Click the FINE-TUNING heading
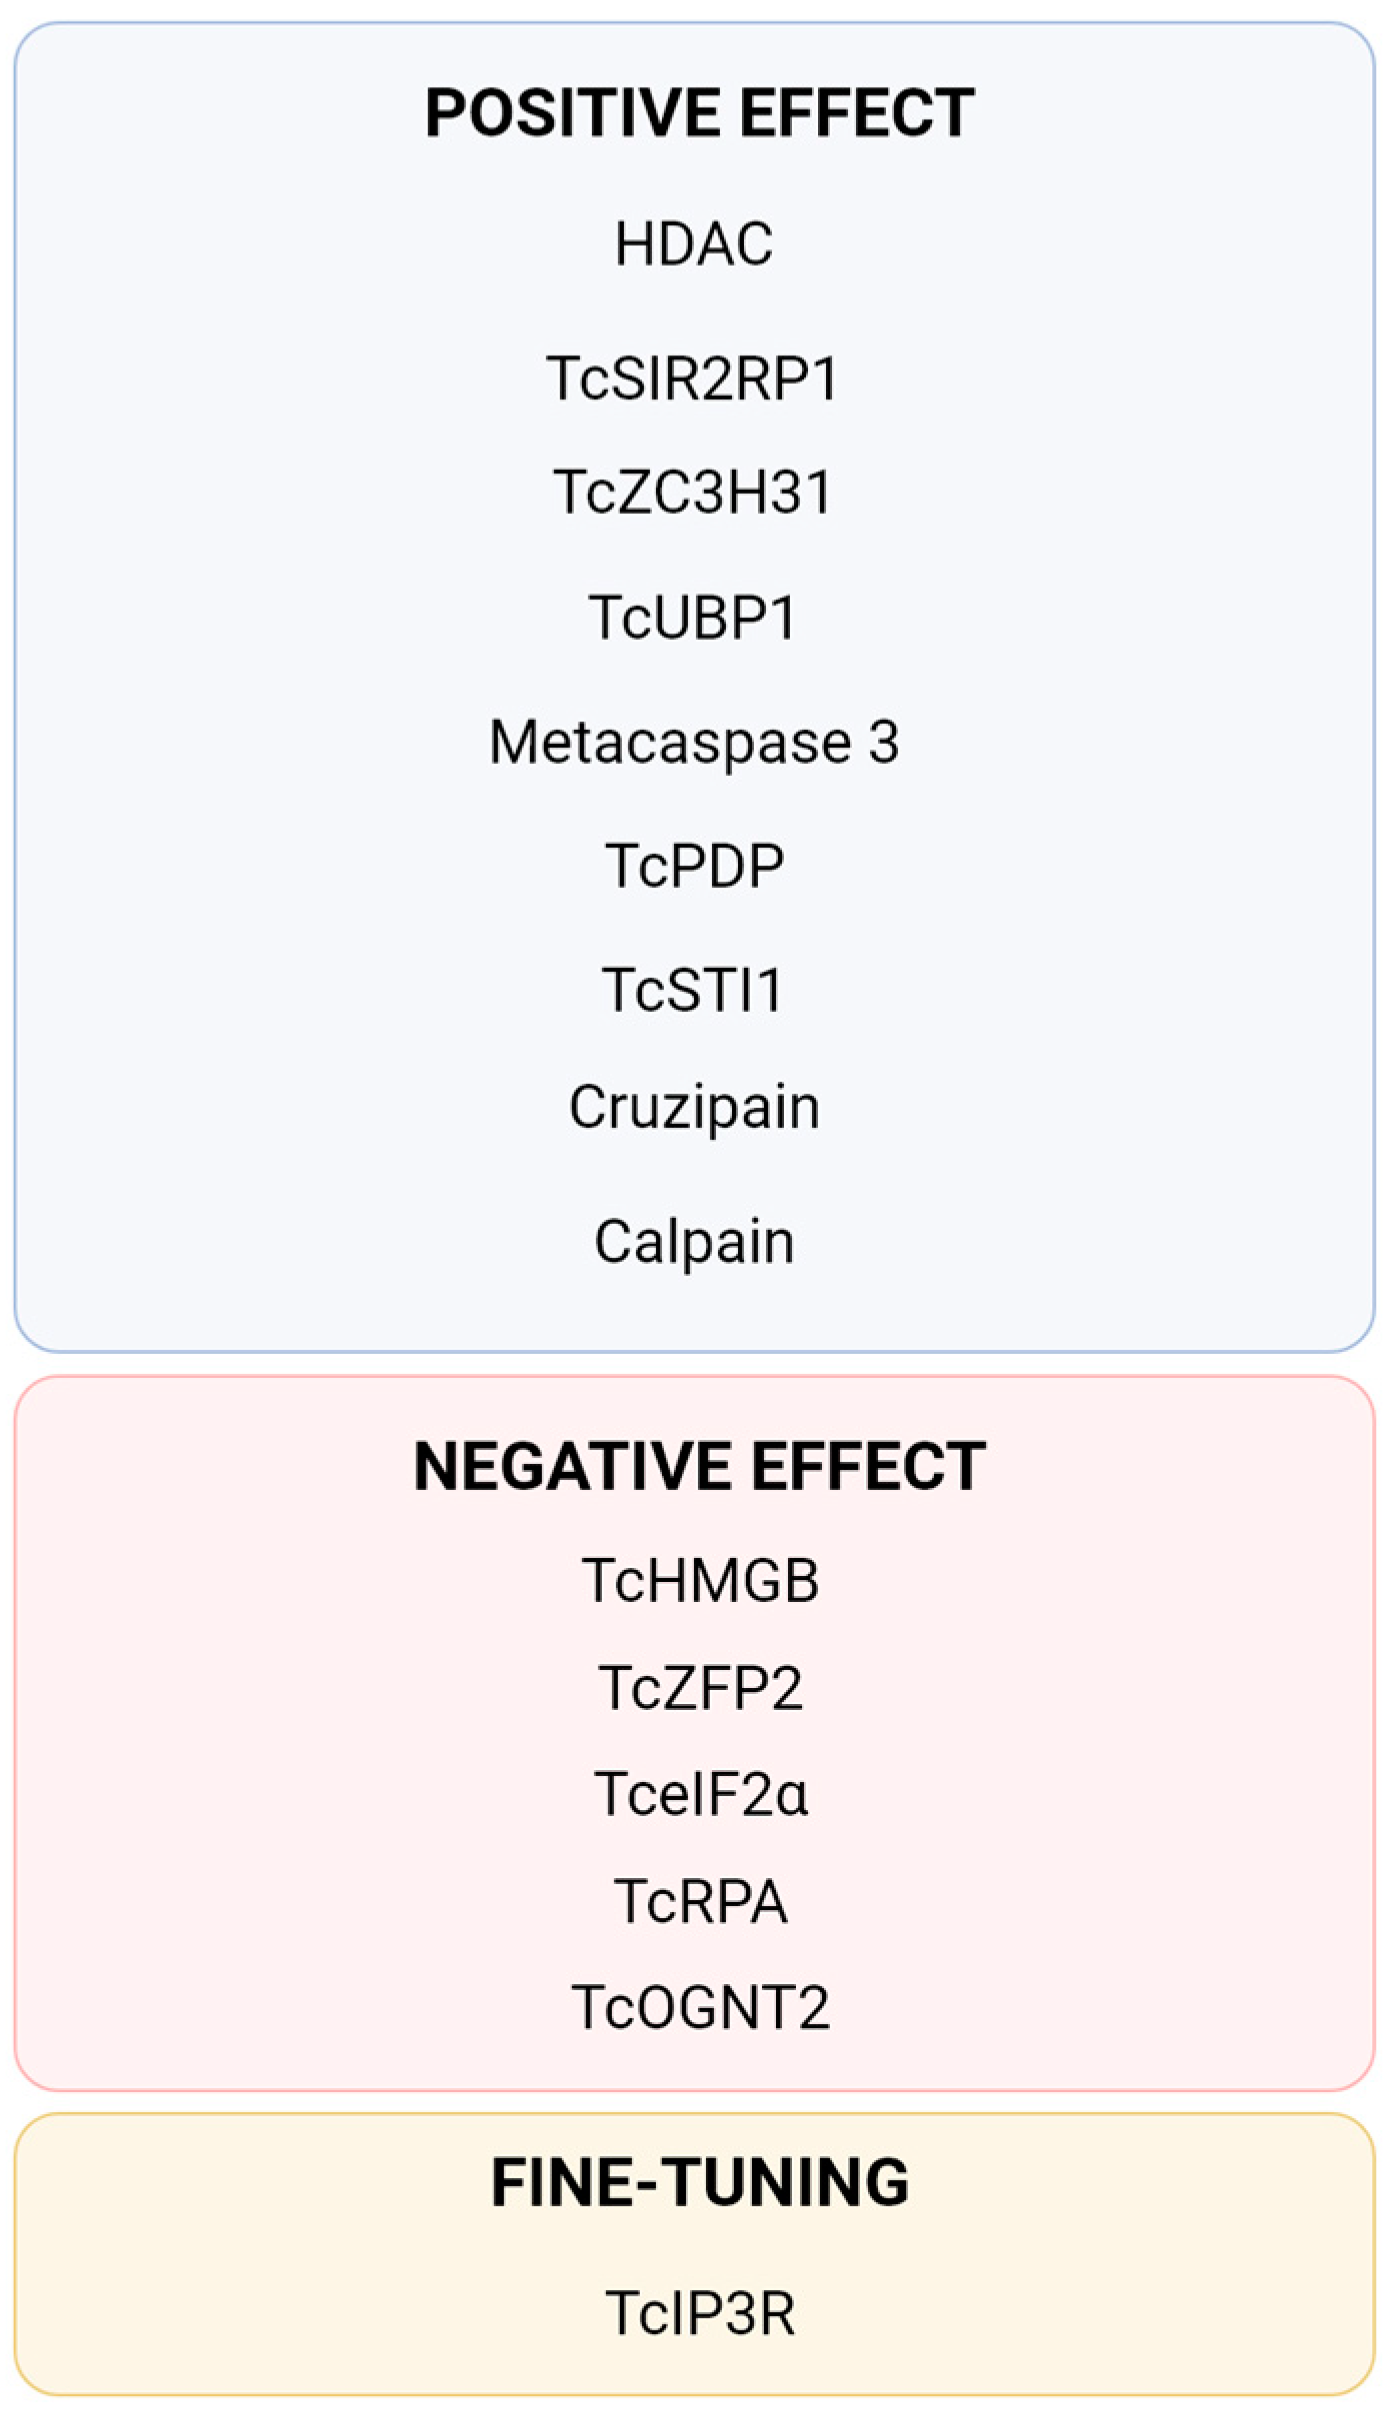Viewport: 1389px width, 2414px height. pos(699,2181)
